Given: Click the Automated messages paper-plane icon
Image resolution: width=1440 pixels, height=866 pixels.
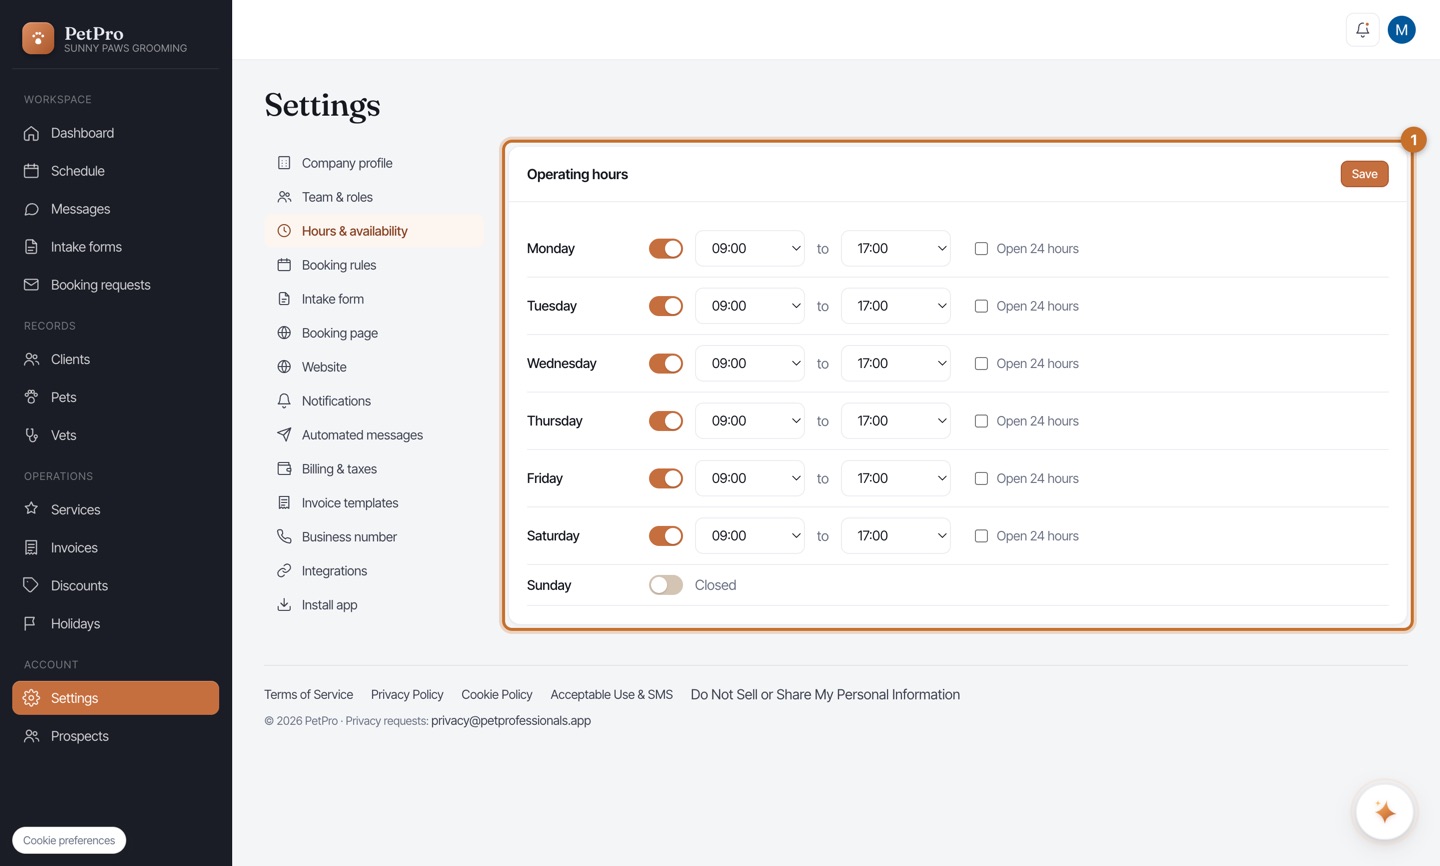Looking at the screenshot, I should 284,435.
